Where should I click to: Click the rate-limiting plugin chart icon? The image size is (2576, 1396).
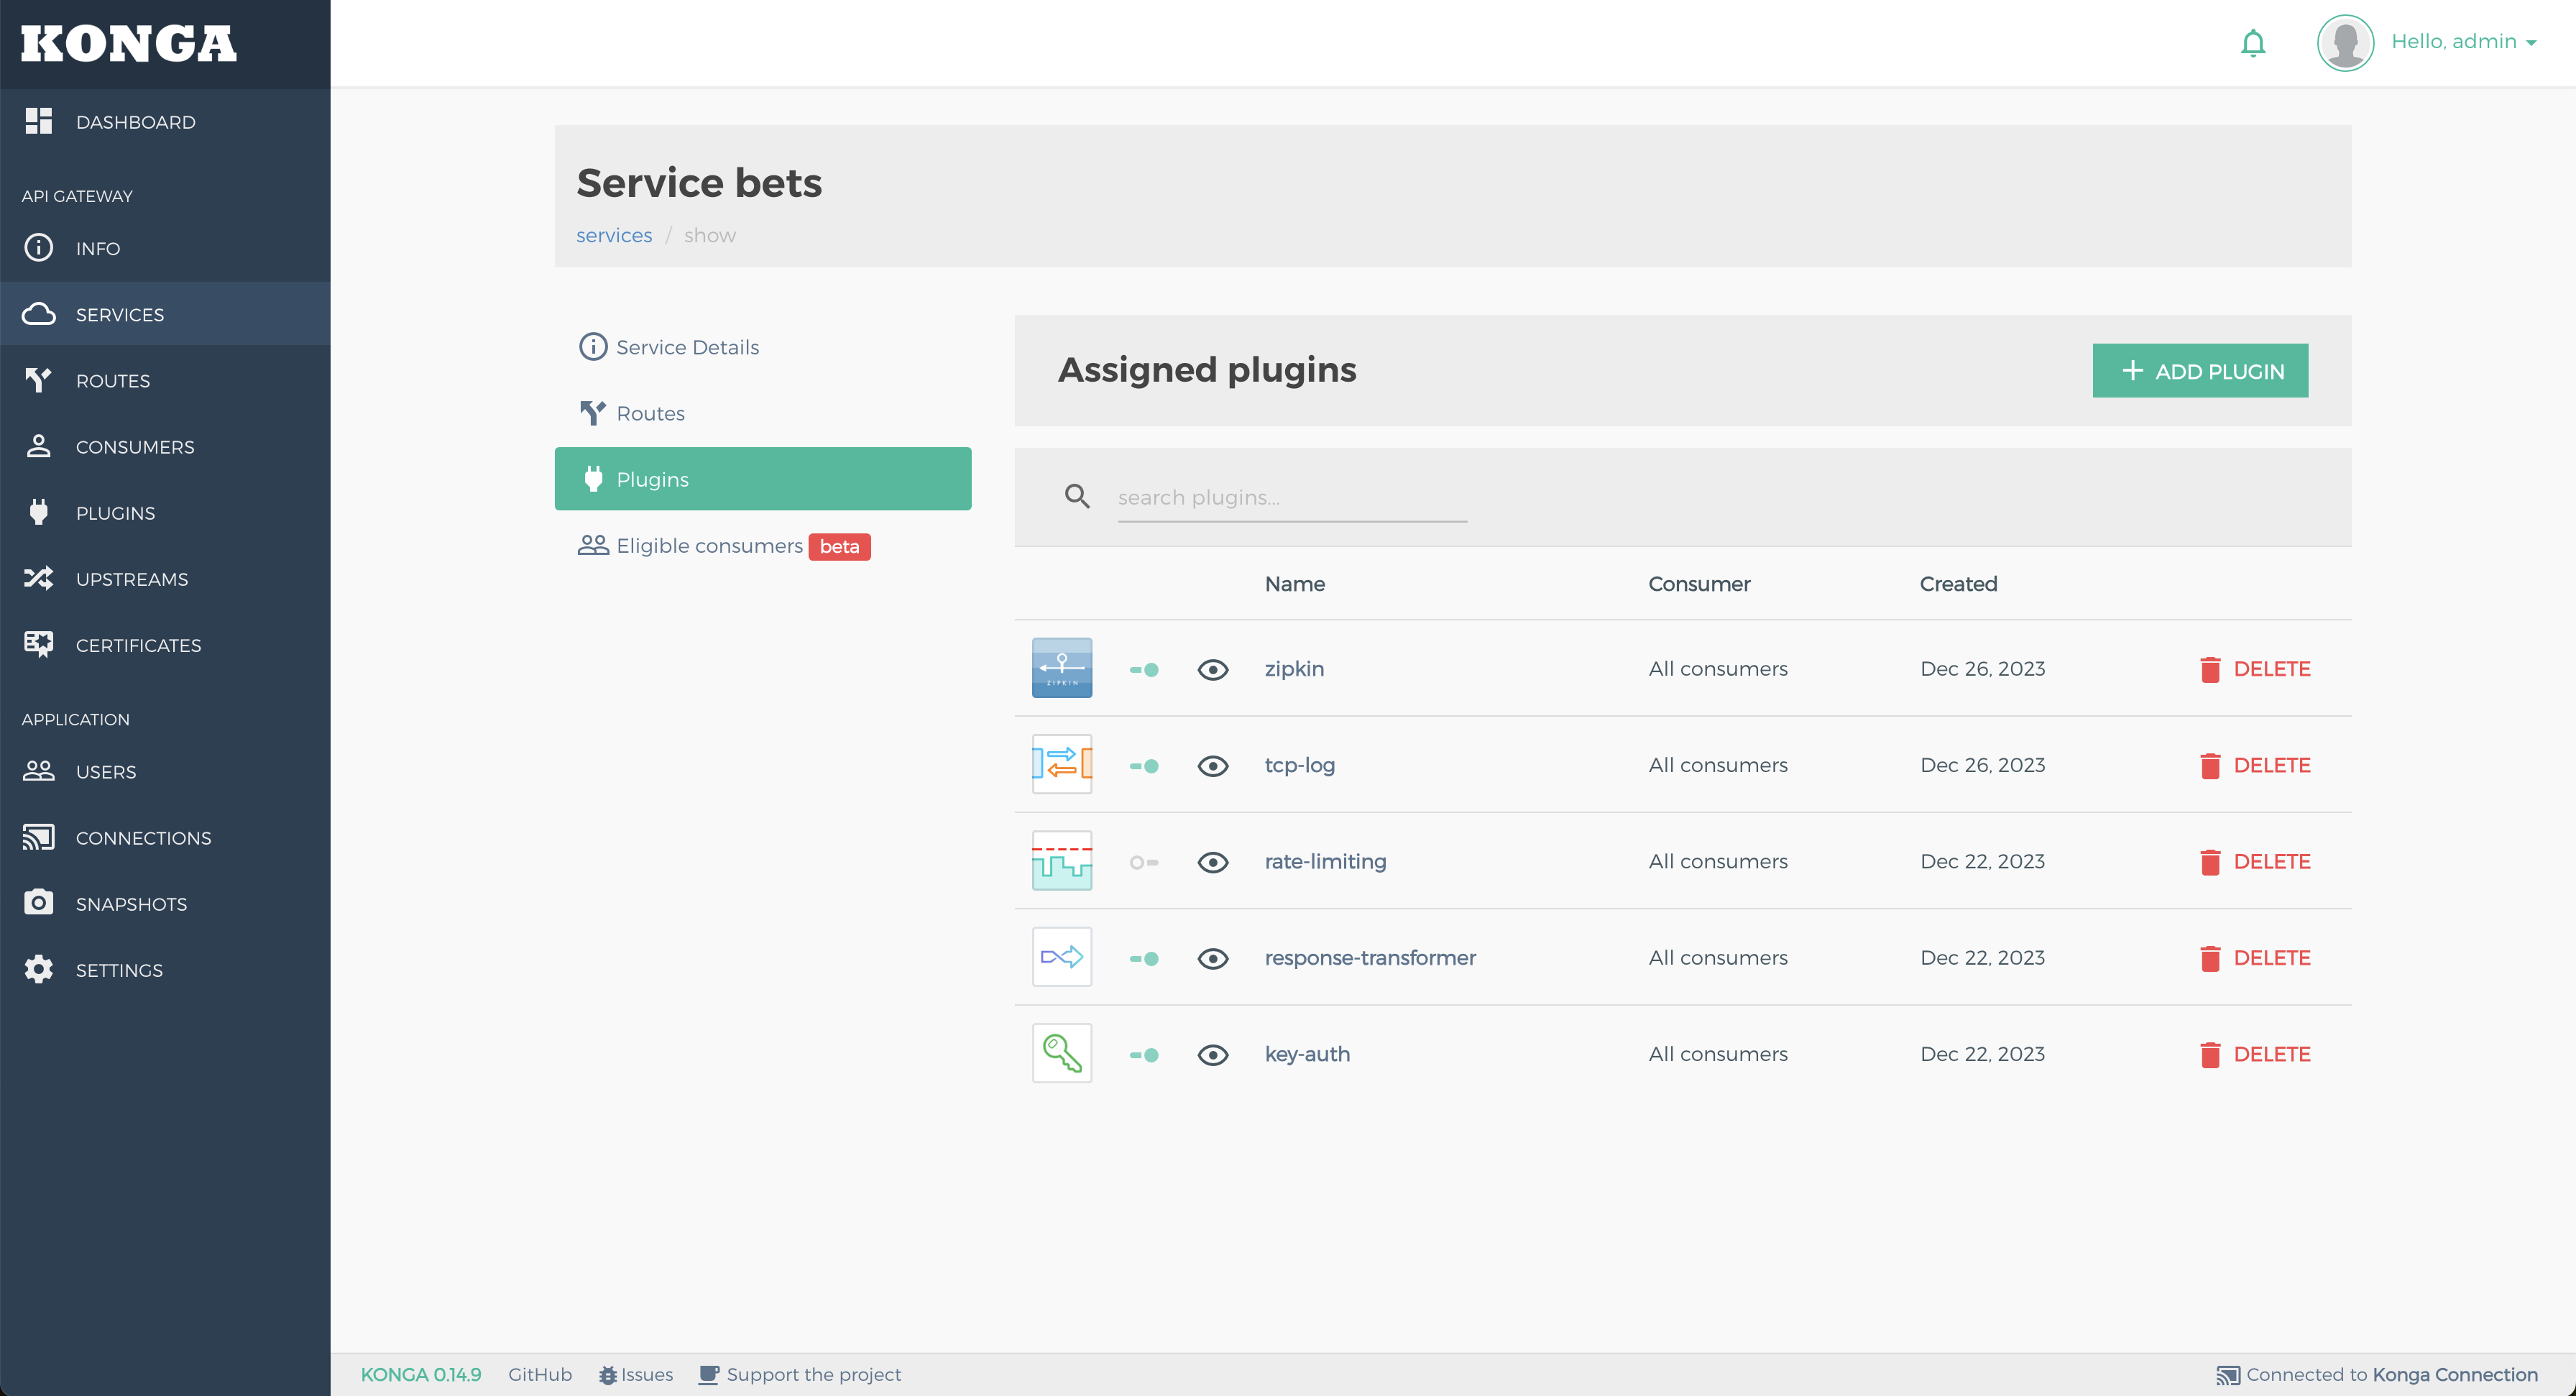click(1061, 861)
